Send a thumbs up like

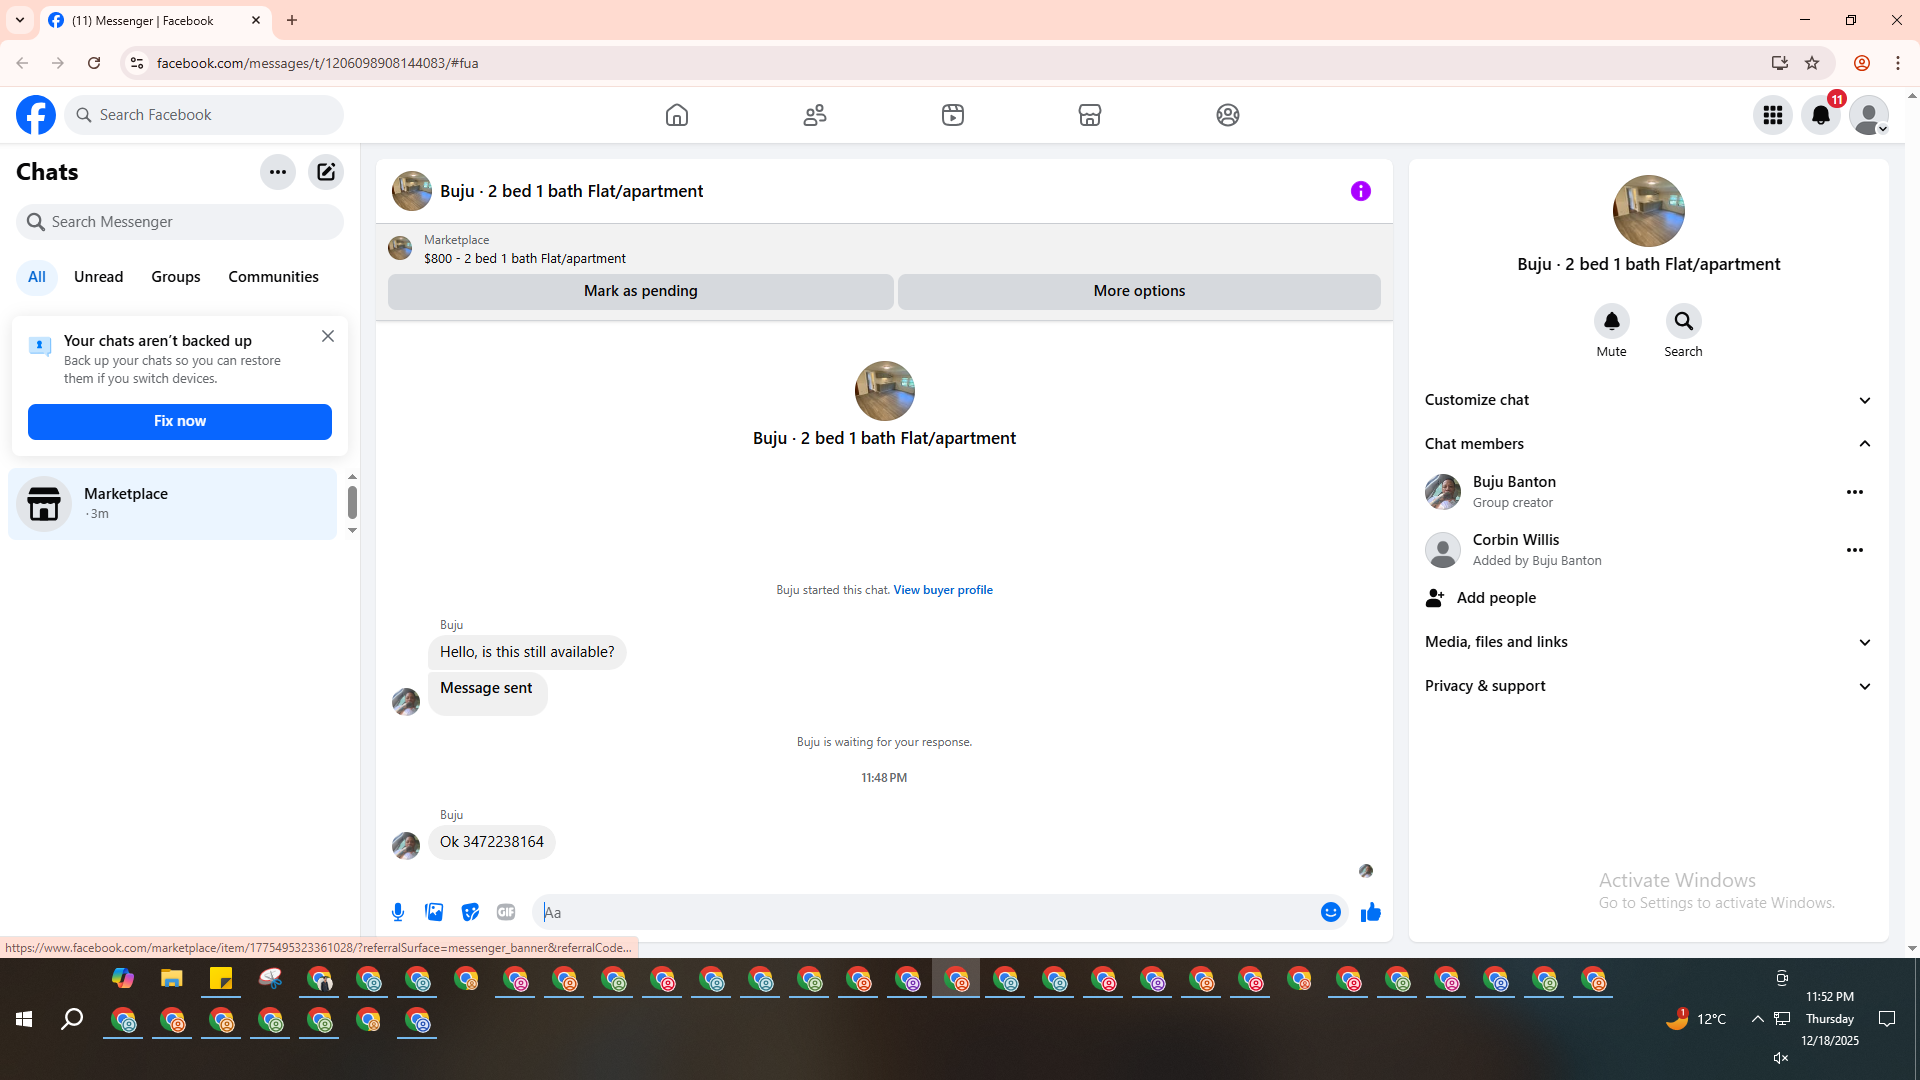click(1370, 912)
